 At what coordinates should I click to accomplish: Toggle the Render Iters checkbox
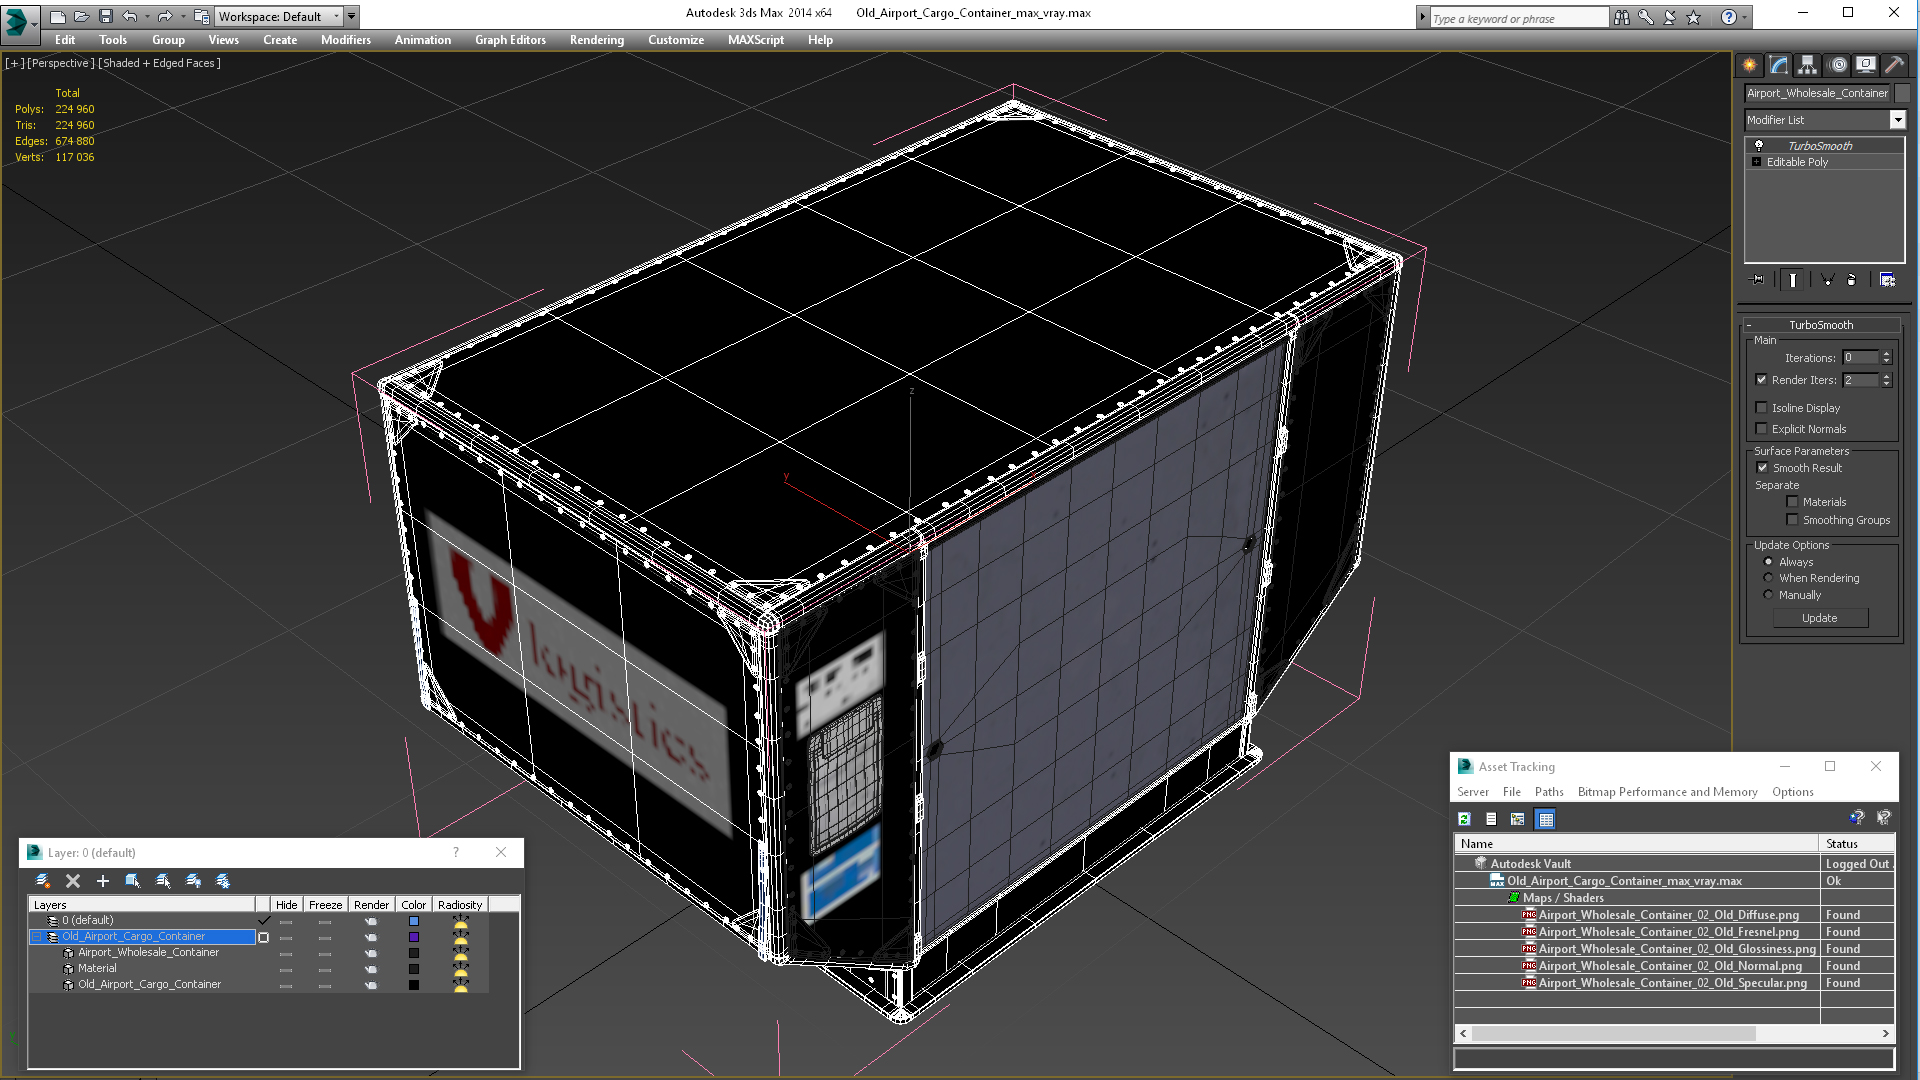tap(1762, 380)
